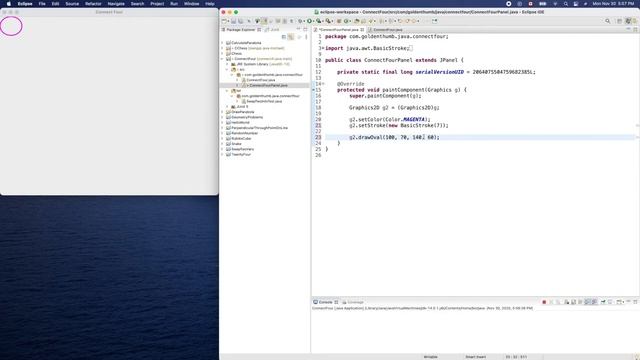Select the Snake project
The height and width of the screenshot is (360, 640).
(x=236, y=144)
